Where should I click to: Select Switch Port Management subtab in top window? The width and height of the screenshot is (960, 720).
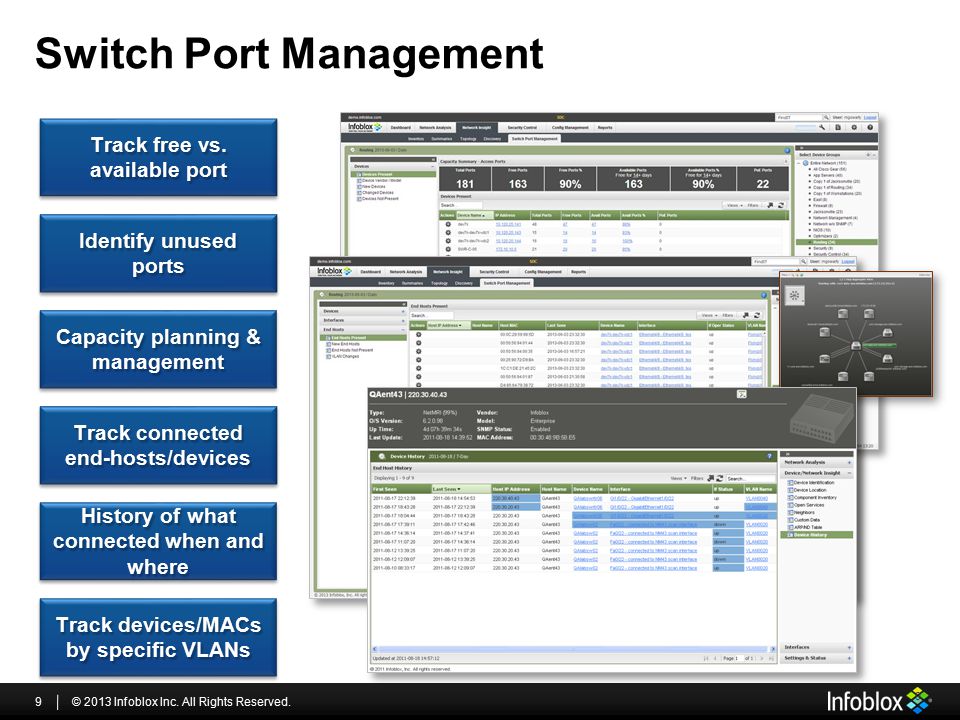tap(534, 139)
